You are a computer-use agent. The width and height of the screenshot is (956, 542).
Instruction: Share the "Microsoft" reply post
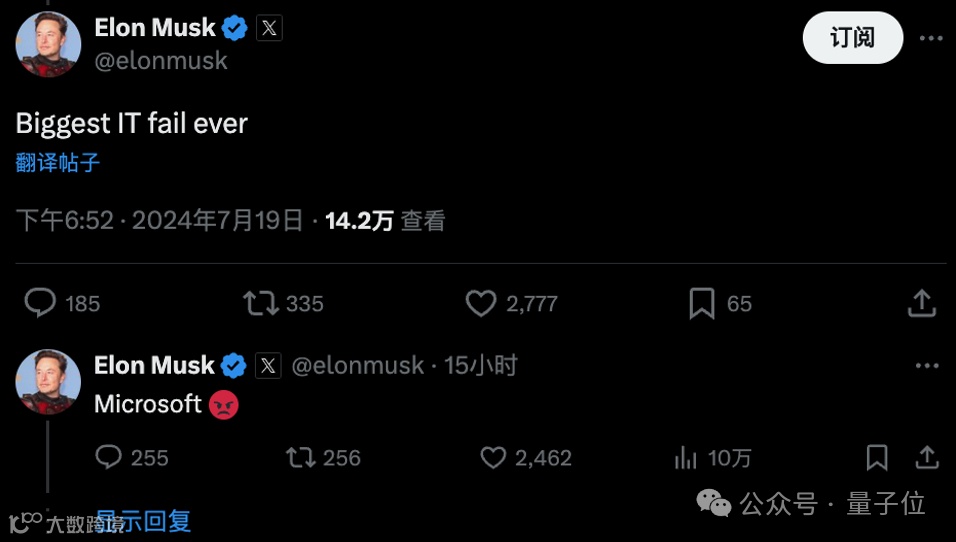[x=927, y=457]
